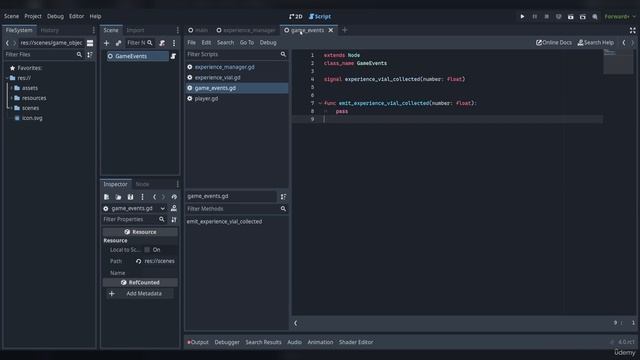This screenshot has width=640, height=360.
Task: Select the GameEvents node
Action: [x=138, y=56]
